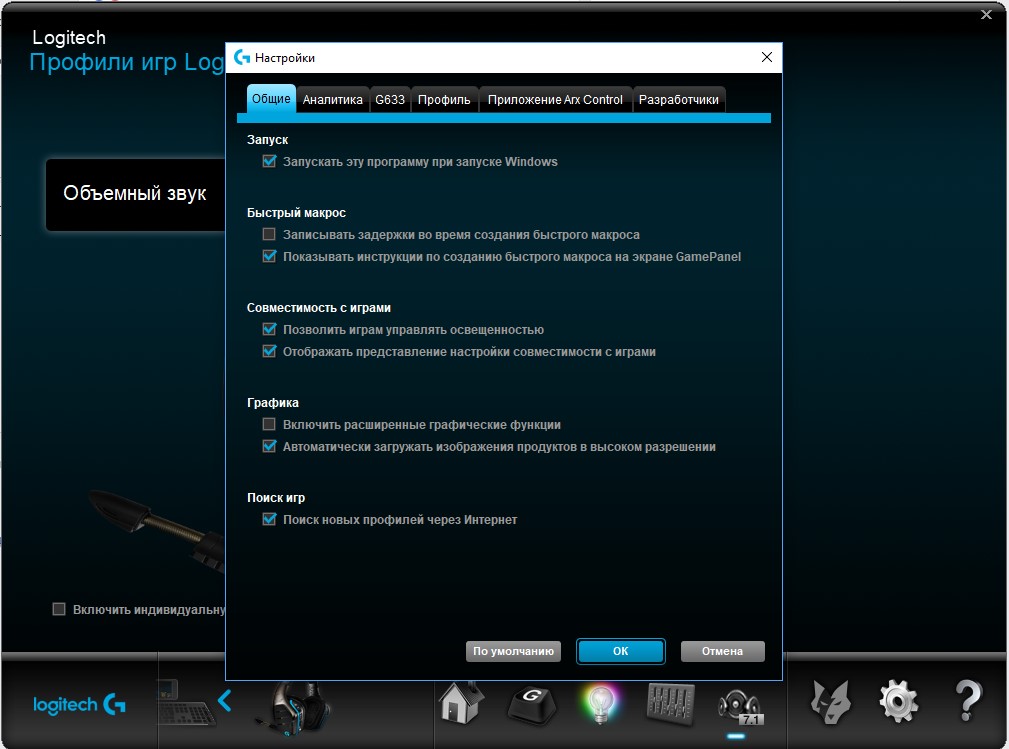This screenshot has width=1009, height=749.
Task: Enable Записывать задержки во время создания макроса
Action: pyautogui.click(x=269, y=234)
